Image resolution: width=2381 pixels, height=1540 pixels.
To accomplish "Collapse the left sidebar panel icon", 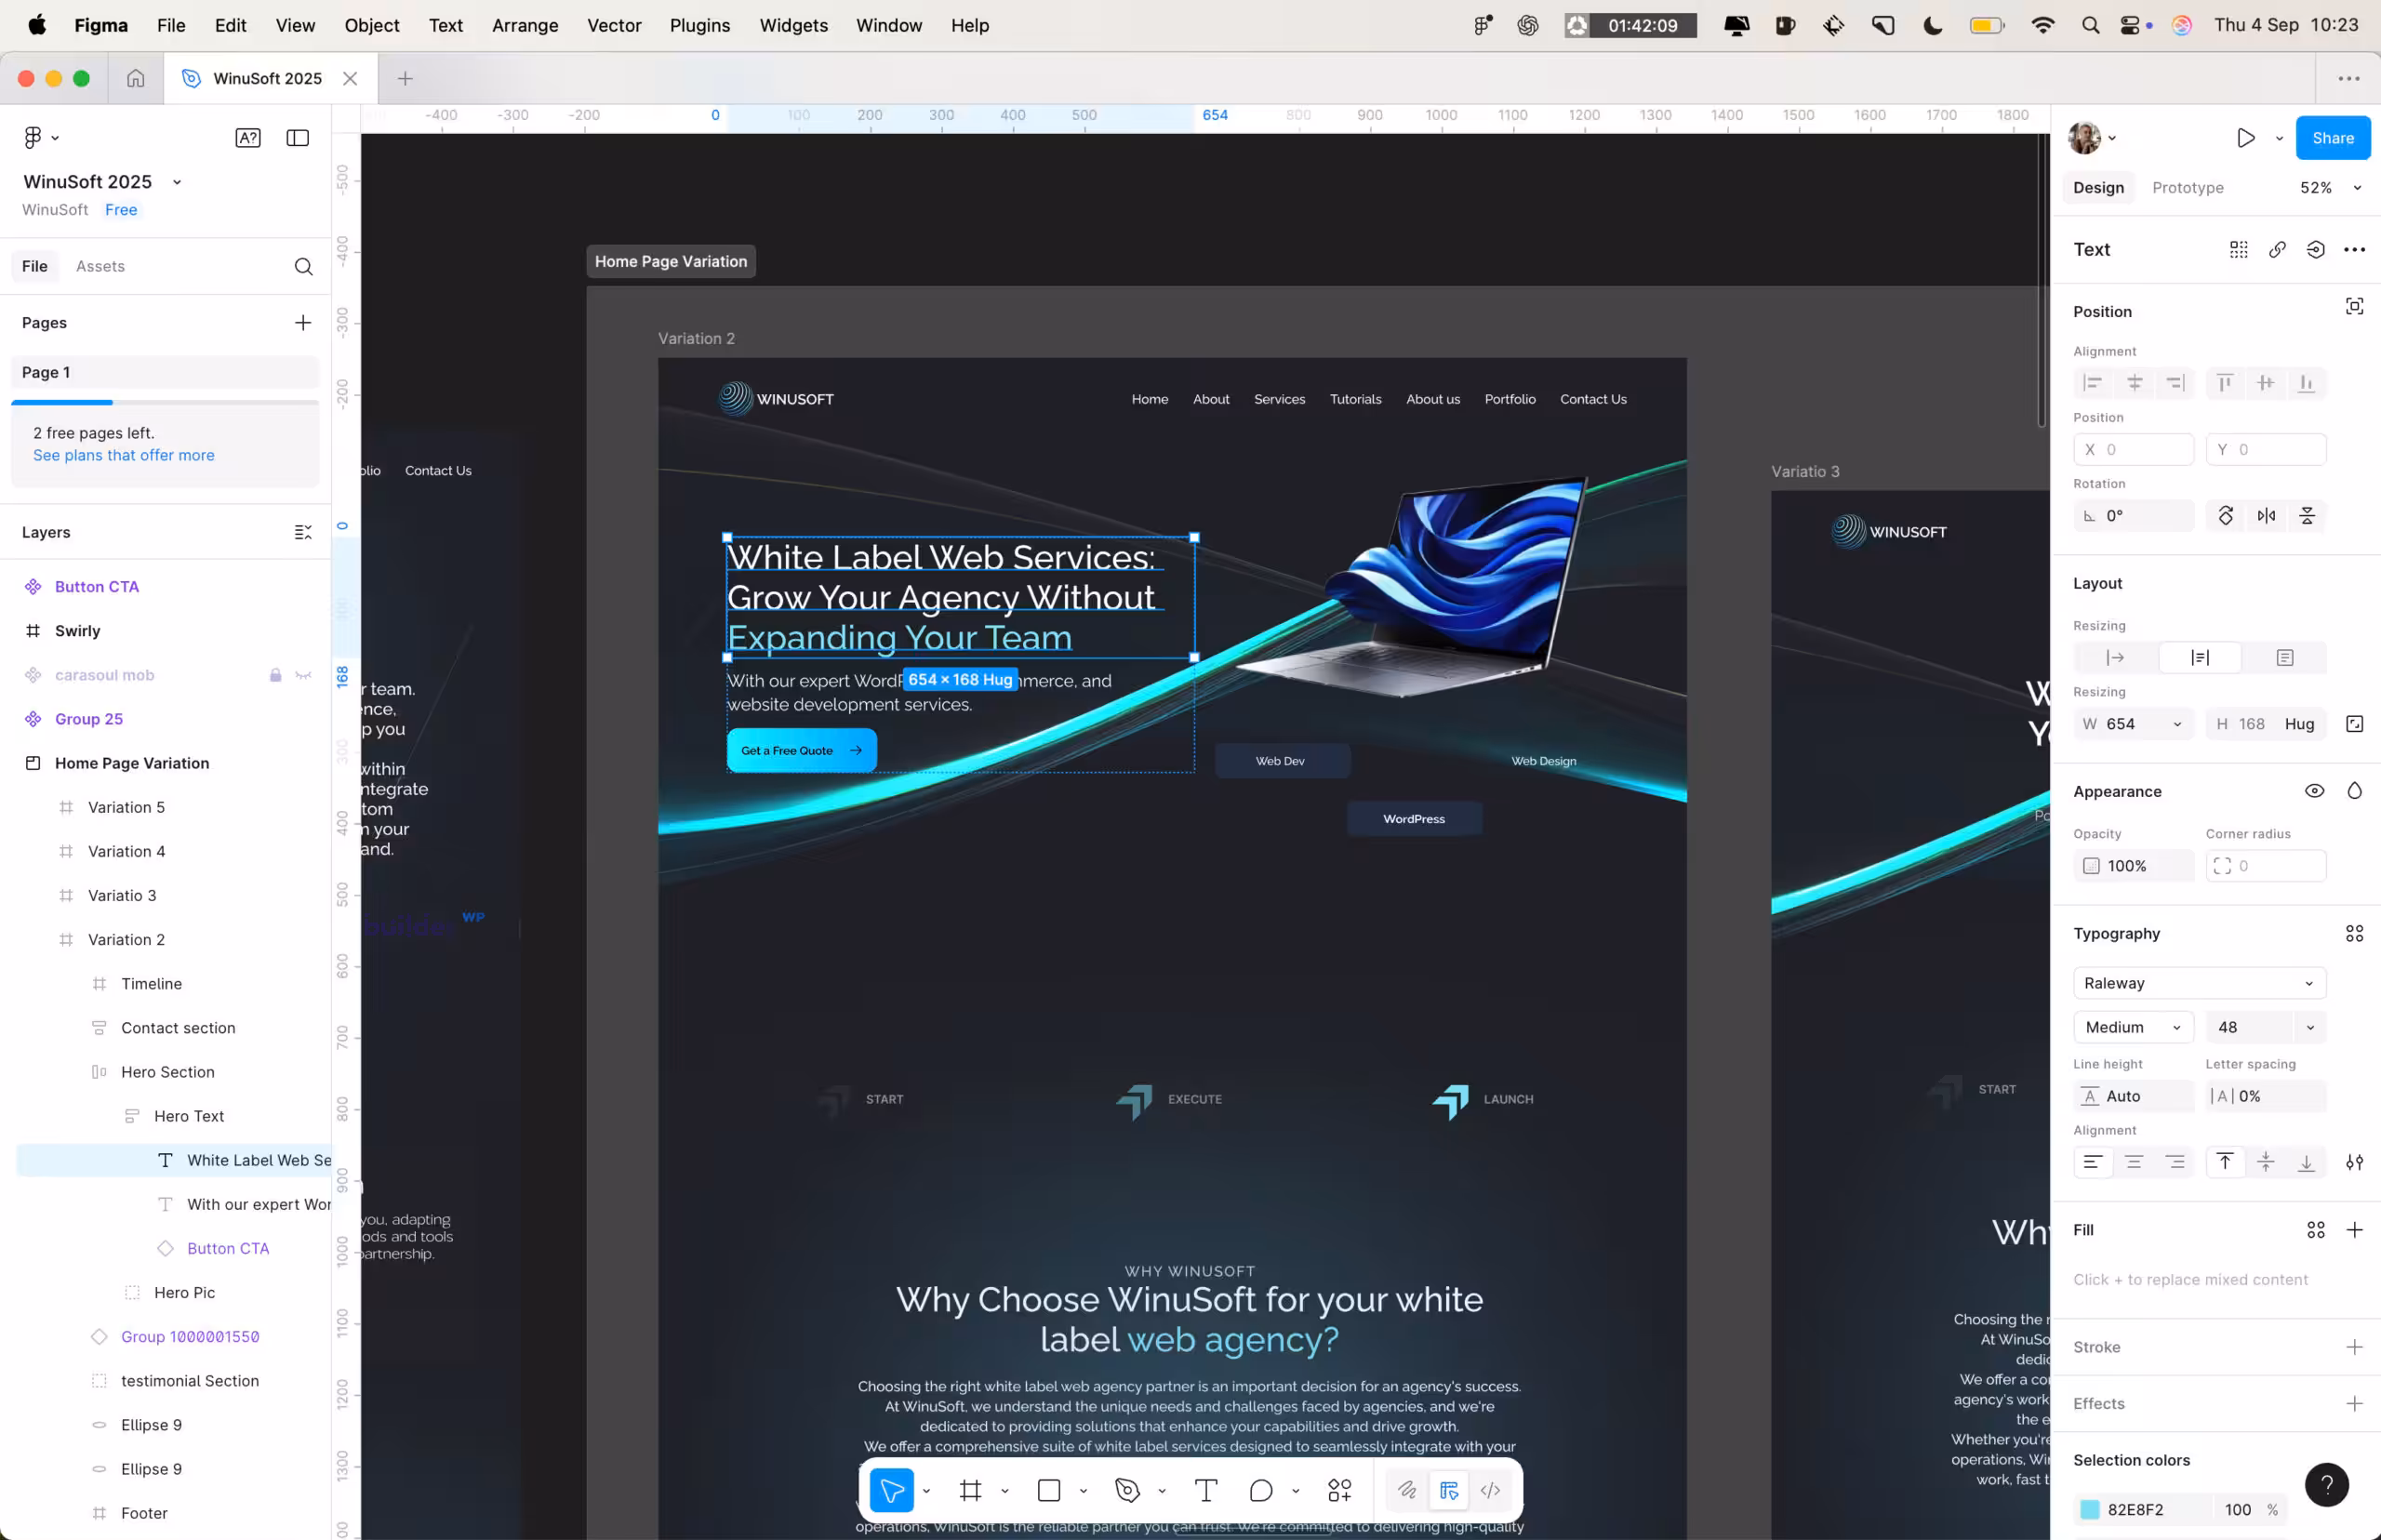I will click(x=298, y=138).
